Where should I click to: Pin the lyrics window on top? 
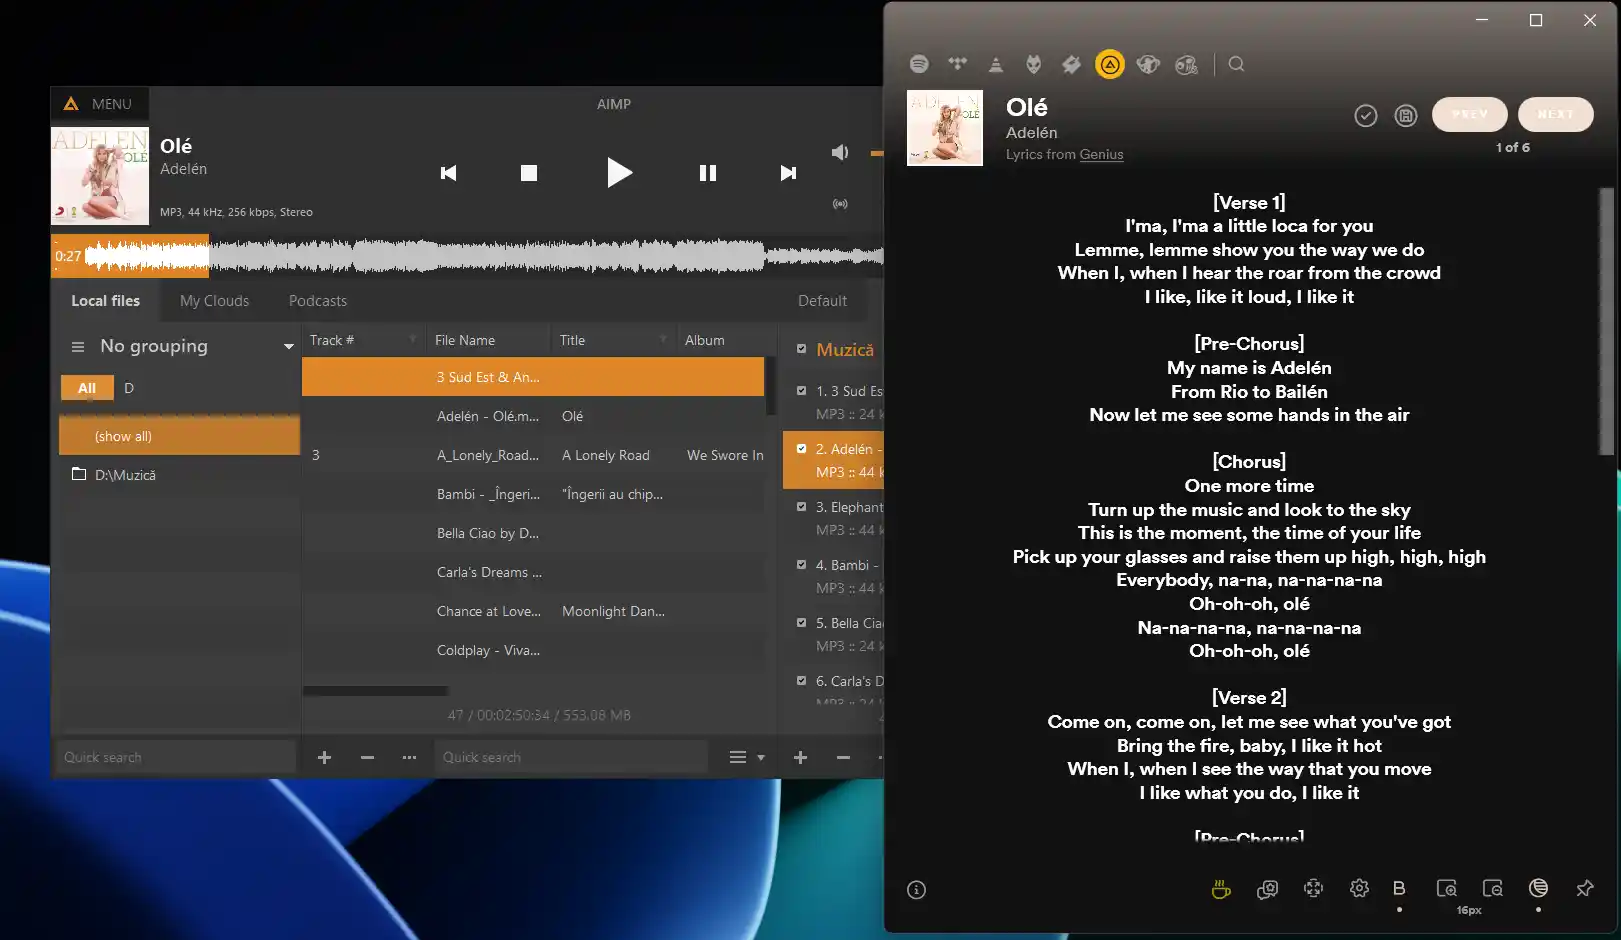tap(1585, 888)
